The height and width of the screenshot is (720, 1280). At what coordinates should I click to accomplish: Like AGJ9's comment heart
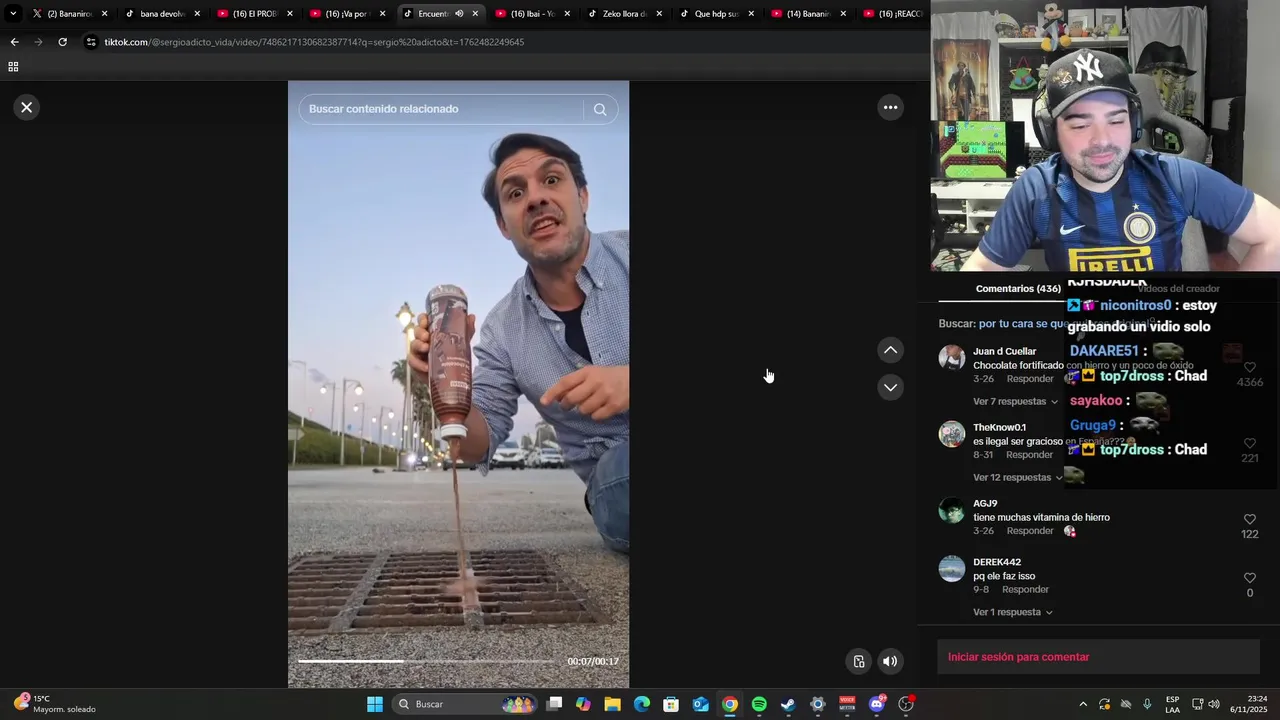coord(1249,519)
